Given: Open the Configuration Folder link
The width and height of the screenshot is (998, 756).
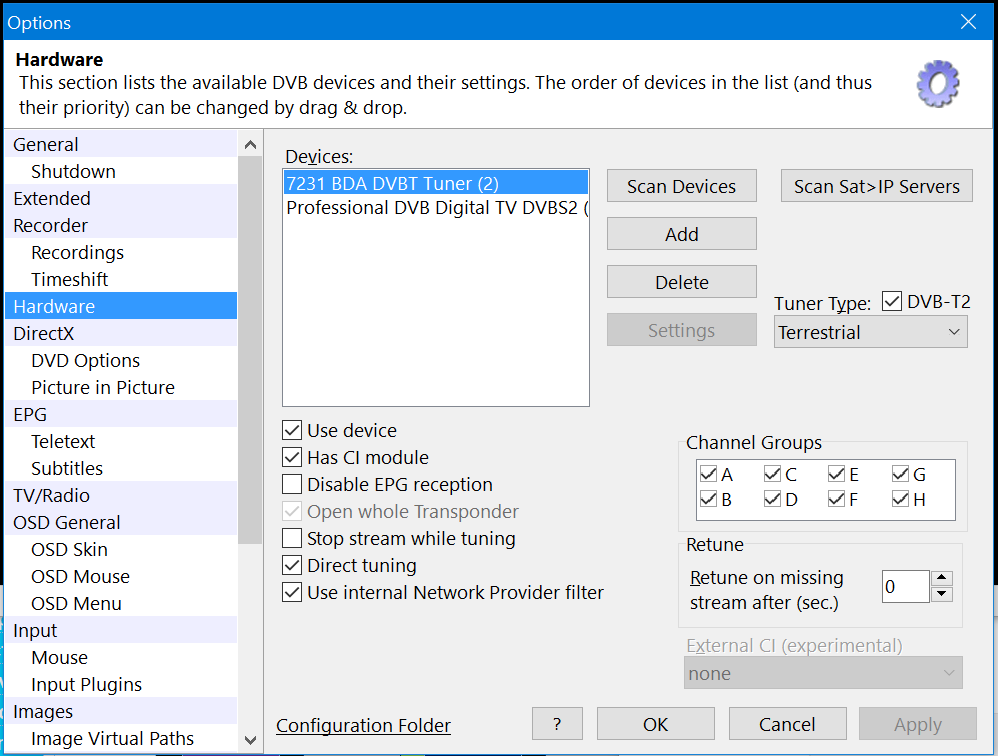Looking at the screenshot, I should [363, 726].
